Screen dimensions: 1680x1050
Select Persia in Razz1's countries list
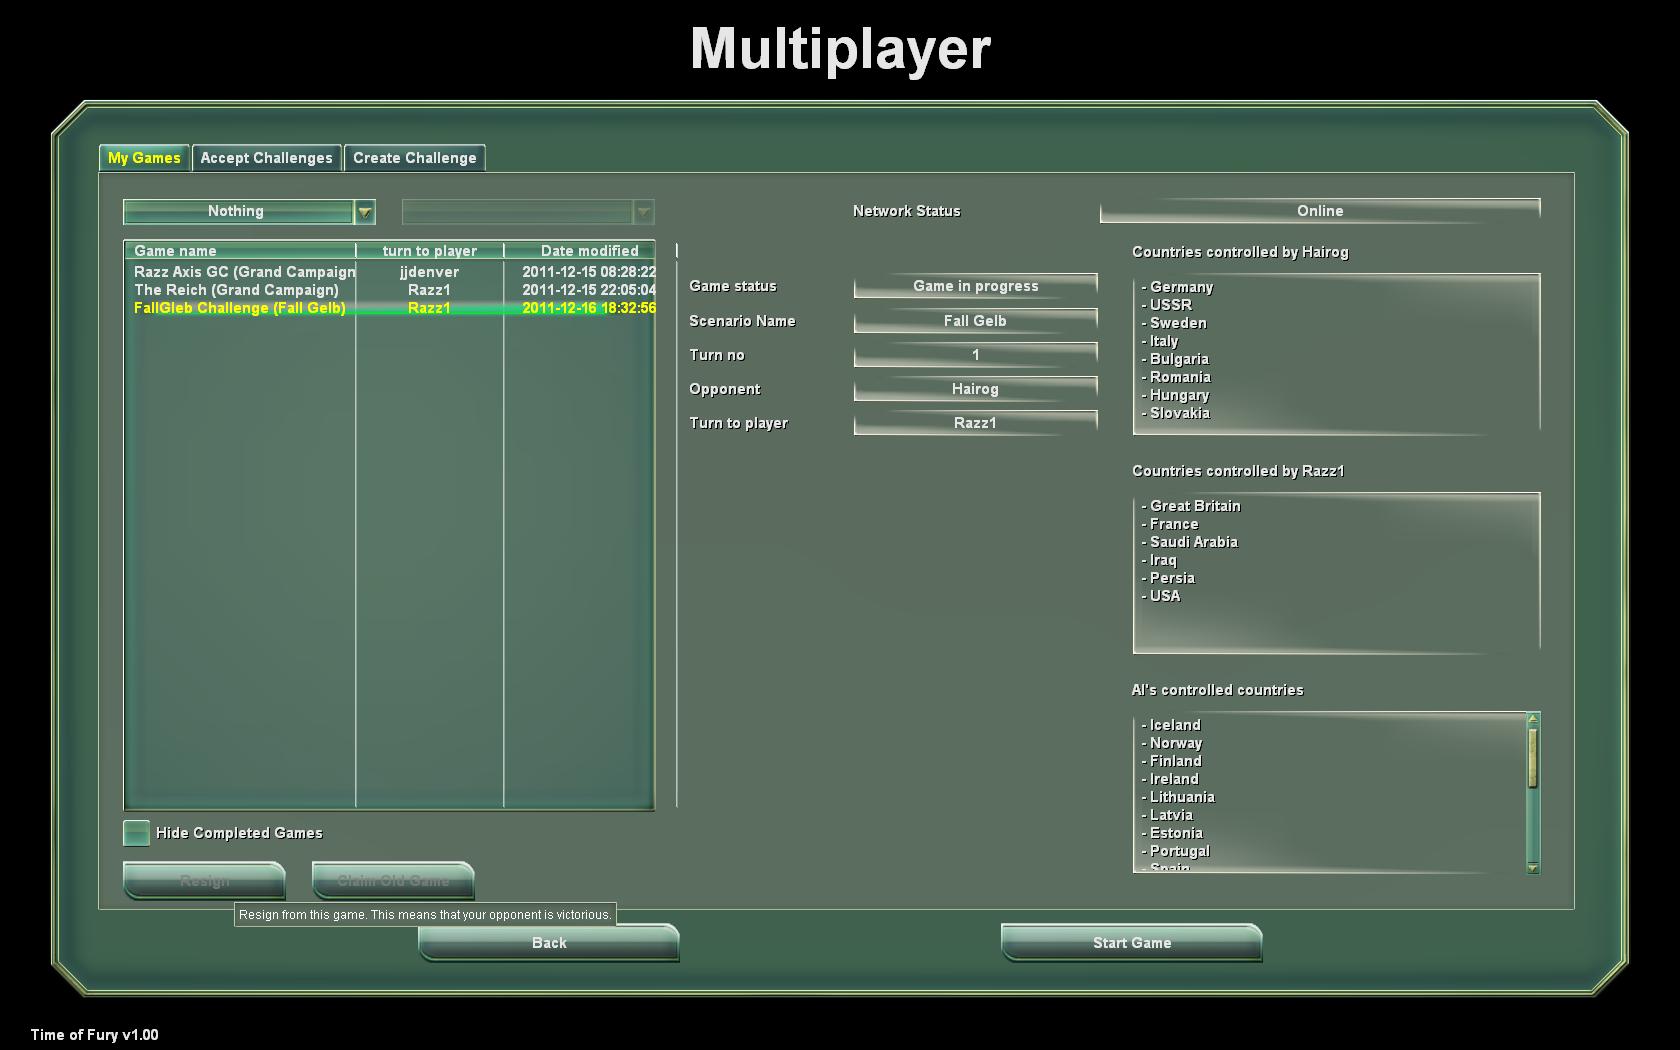point(1168,578)
